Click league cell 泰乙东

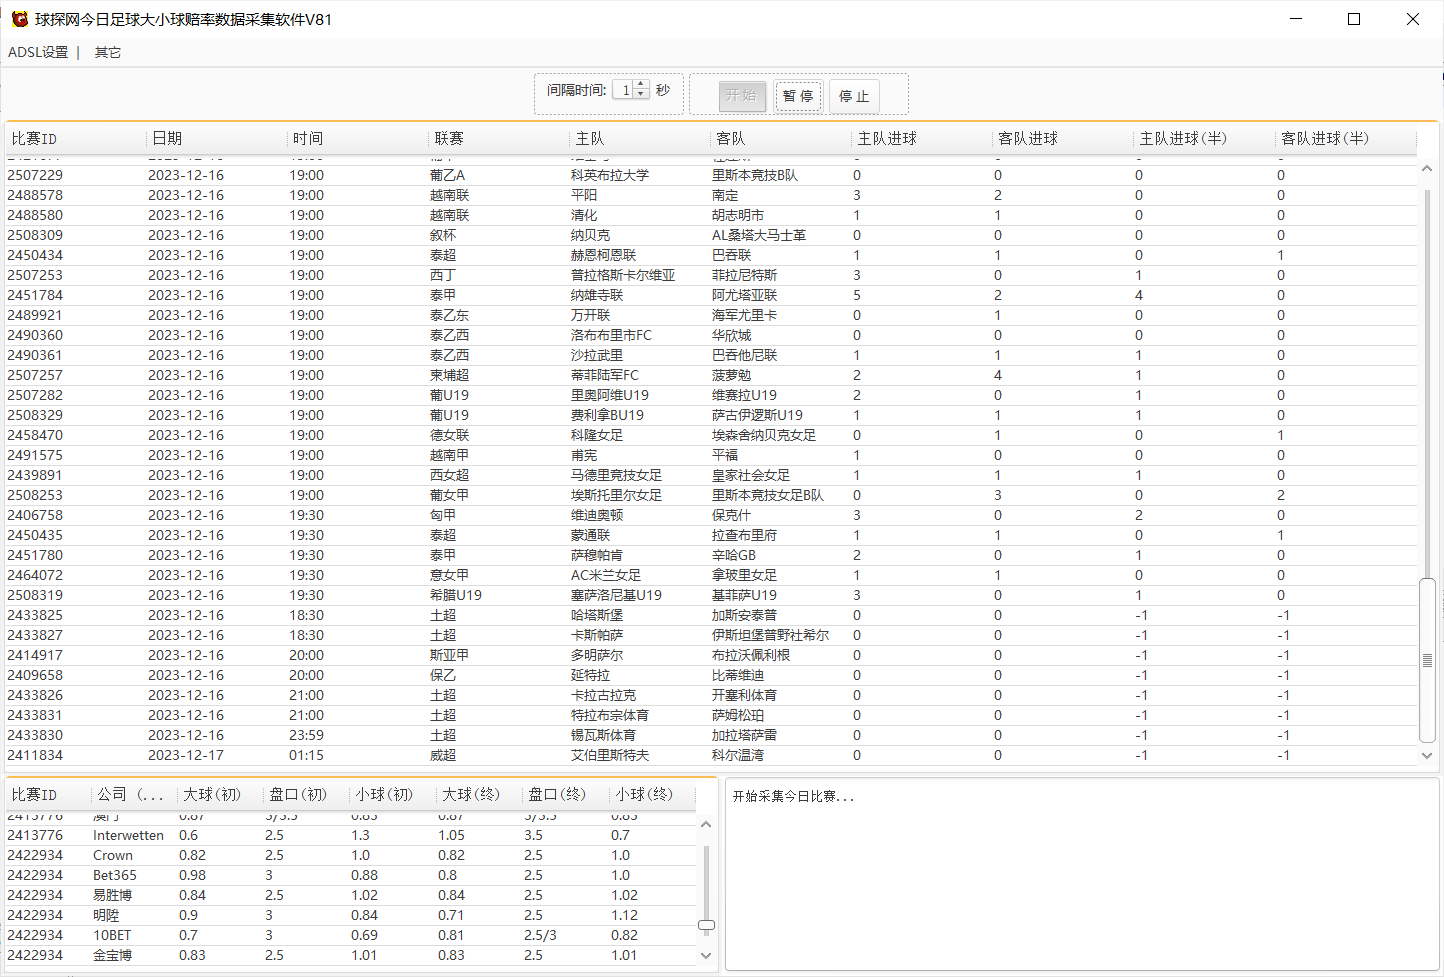click(x=449, y=315)
